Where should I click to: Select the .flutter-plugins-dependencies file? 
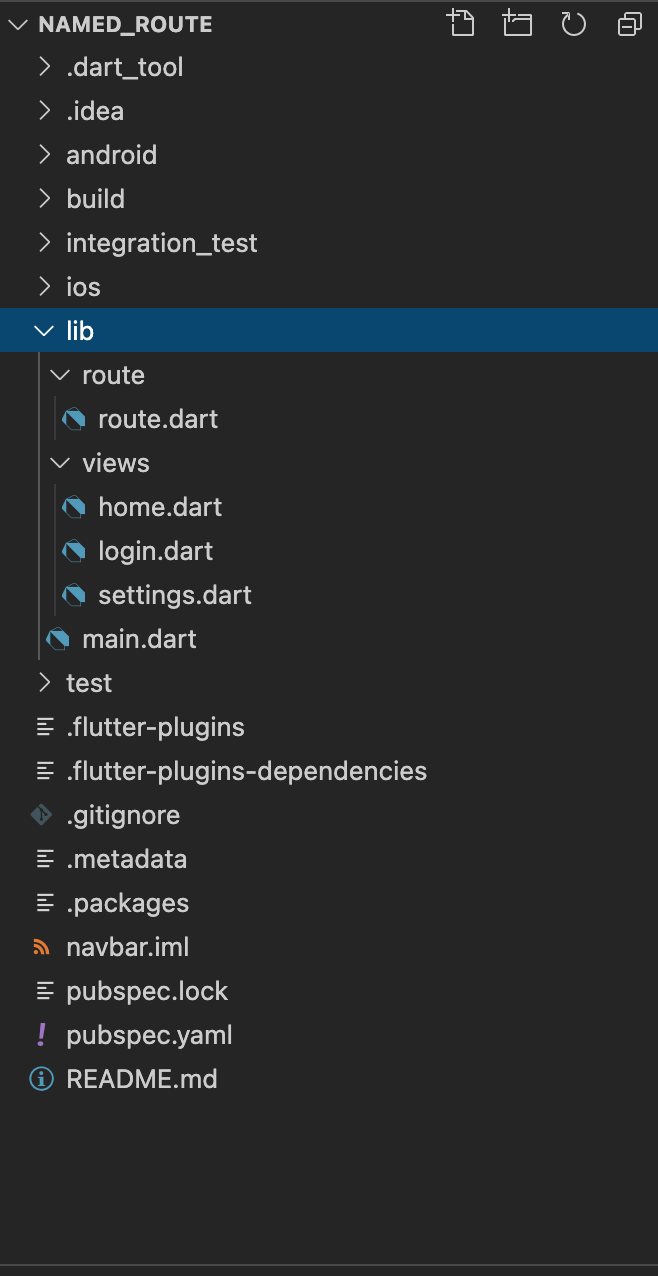point(329,771)
